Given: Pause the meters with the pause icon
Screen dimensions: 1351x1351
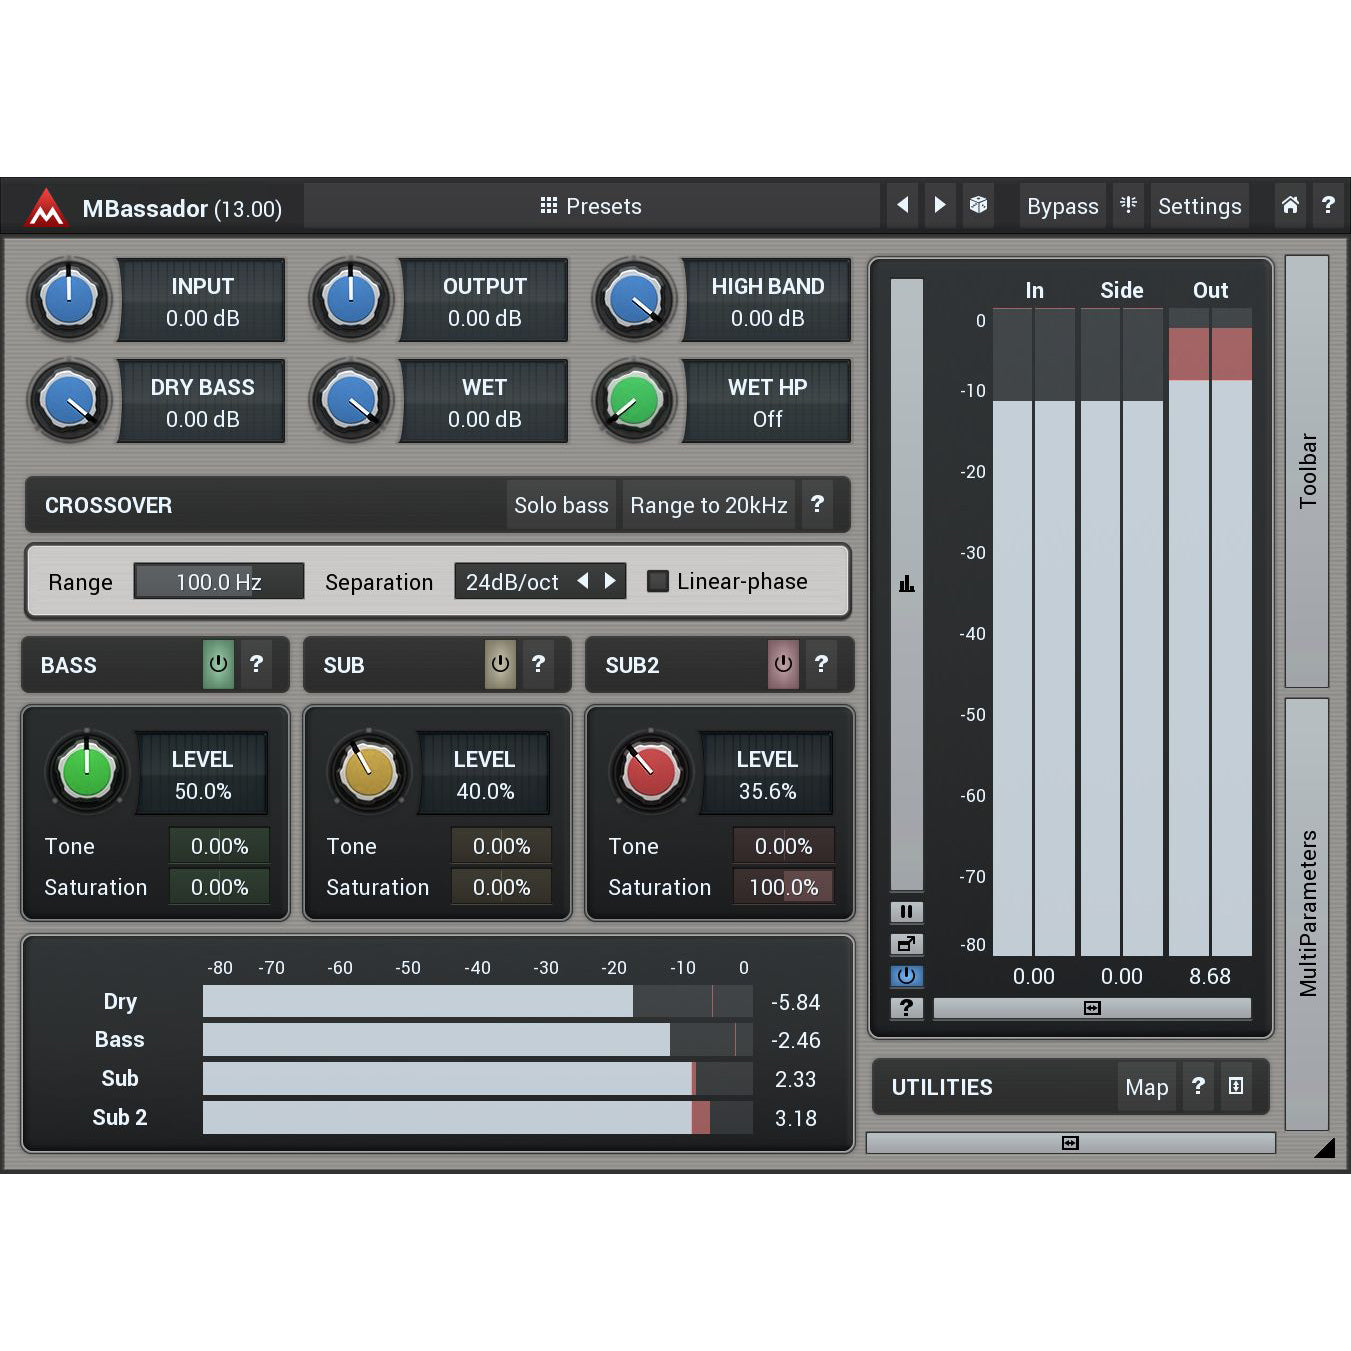Looking at the screenshot, I should click(906, 911).
